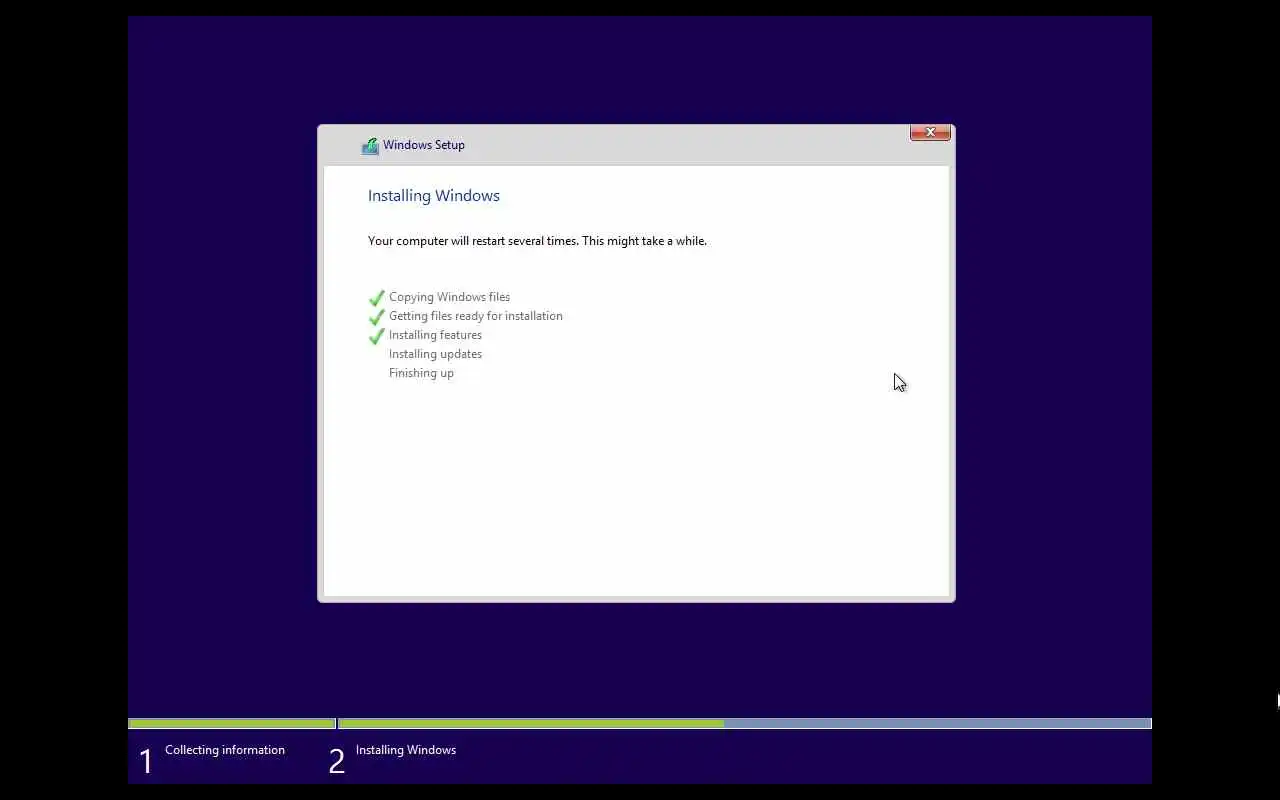Click the Windows Setup title bar icon

370,146
